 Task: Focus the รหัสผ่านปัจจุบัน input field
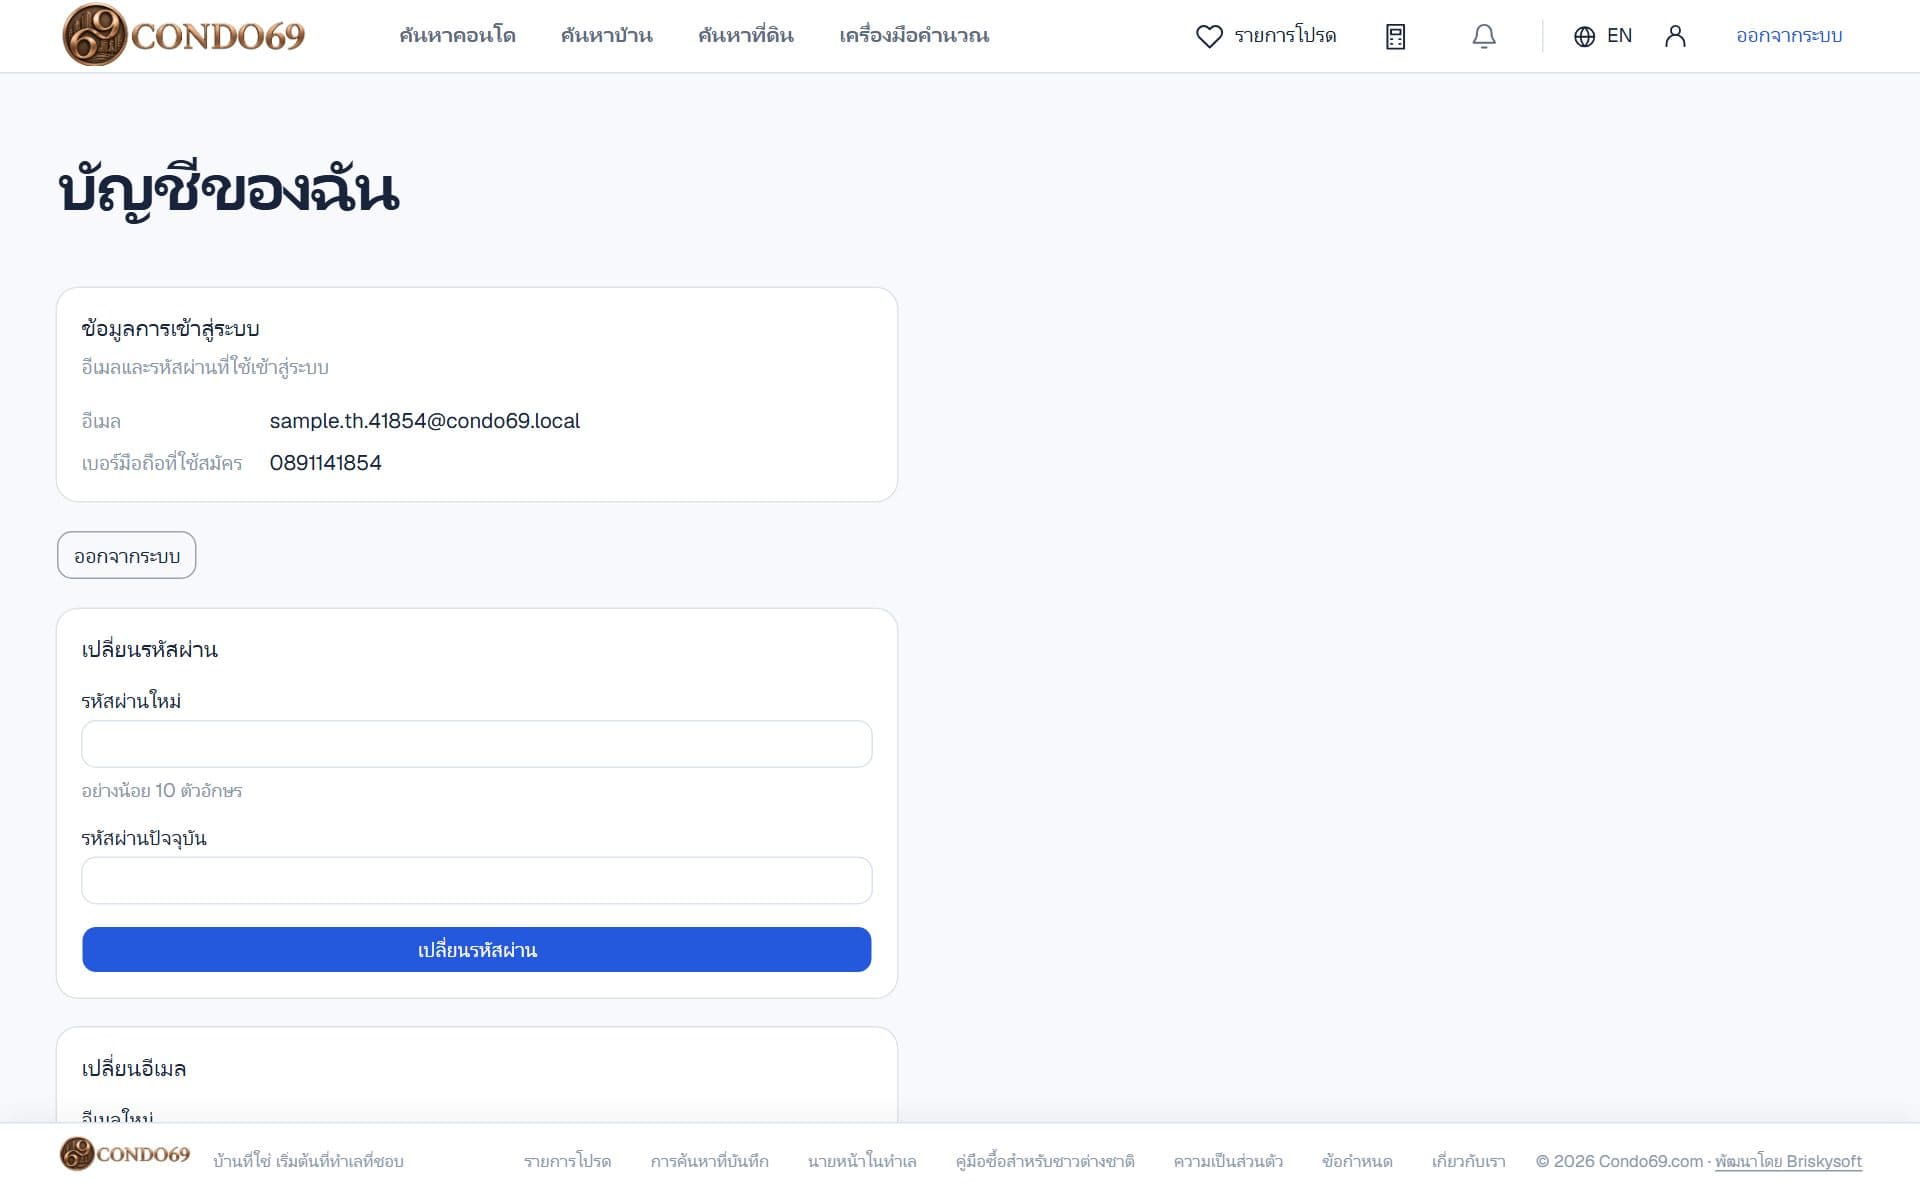(477, 880)
